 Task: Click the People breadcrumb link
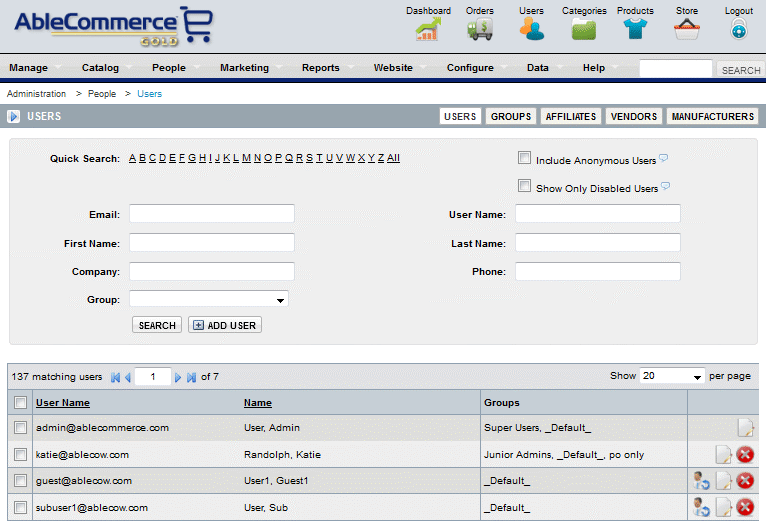(102, 93)
